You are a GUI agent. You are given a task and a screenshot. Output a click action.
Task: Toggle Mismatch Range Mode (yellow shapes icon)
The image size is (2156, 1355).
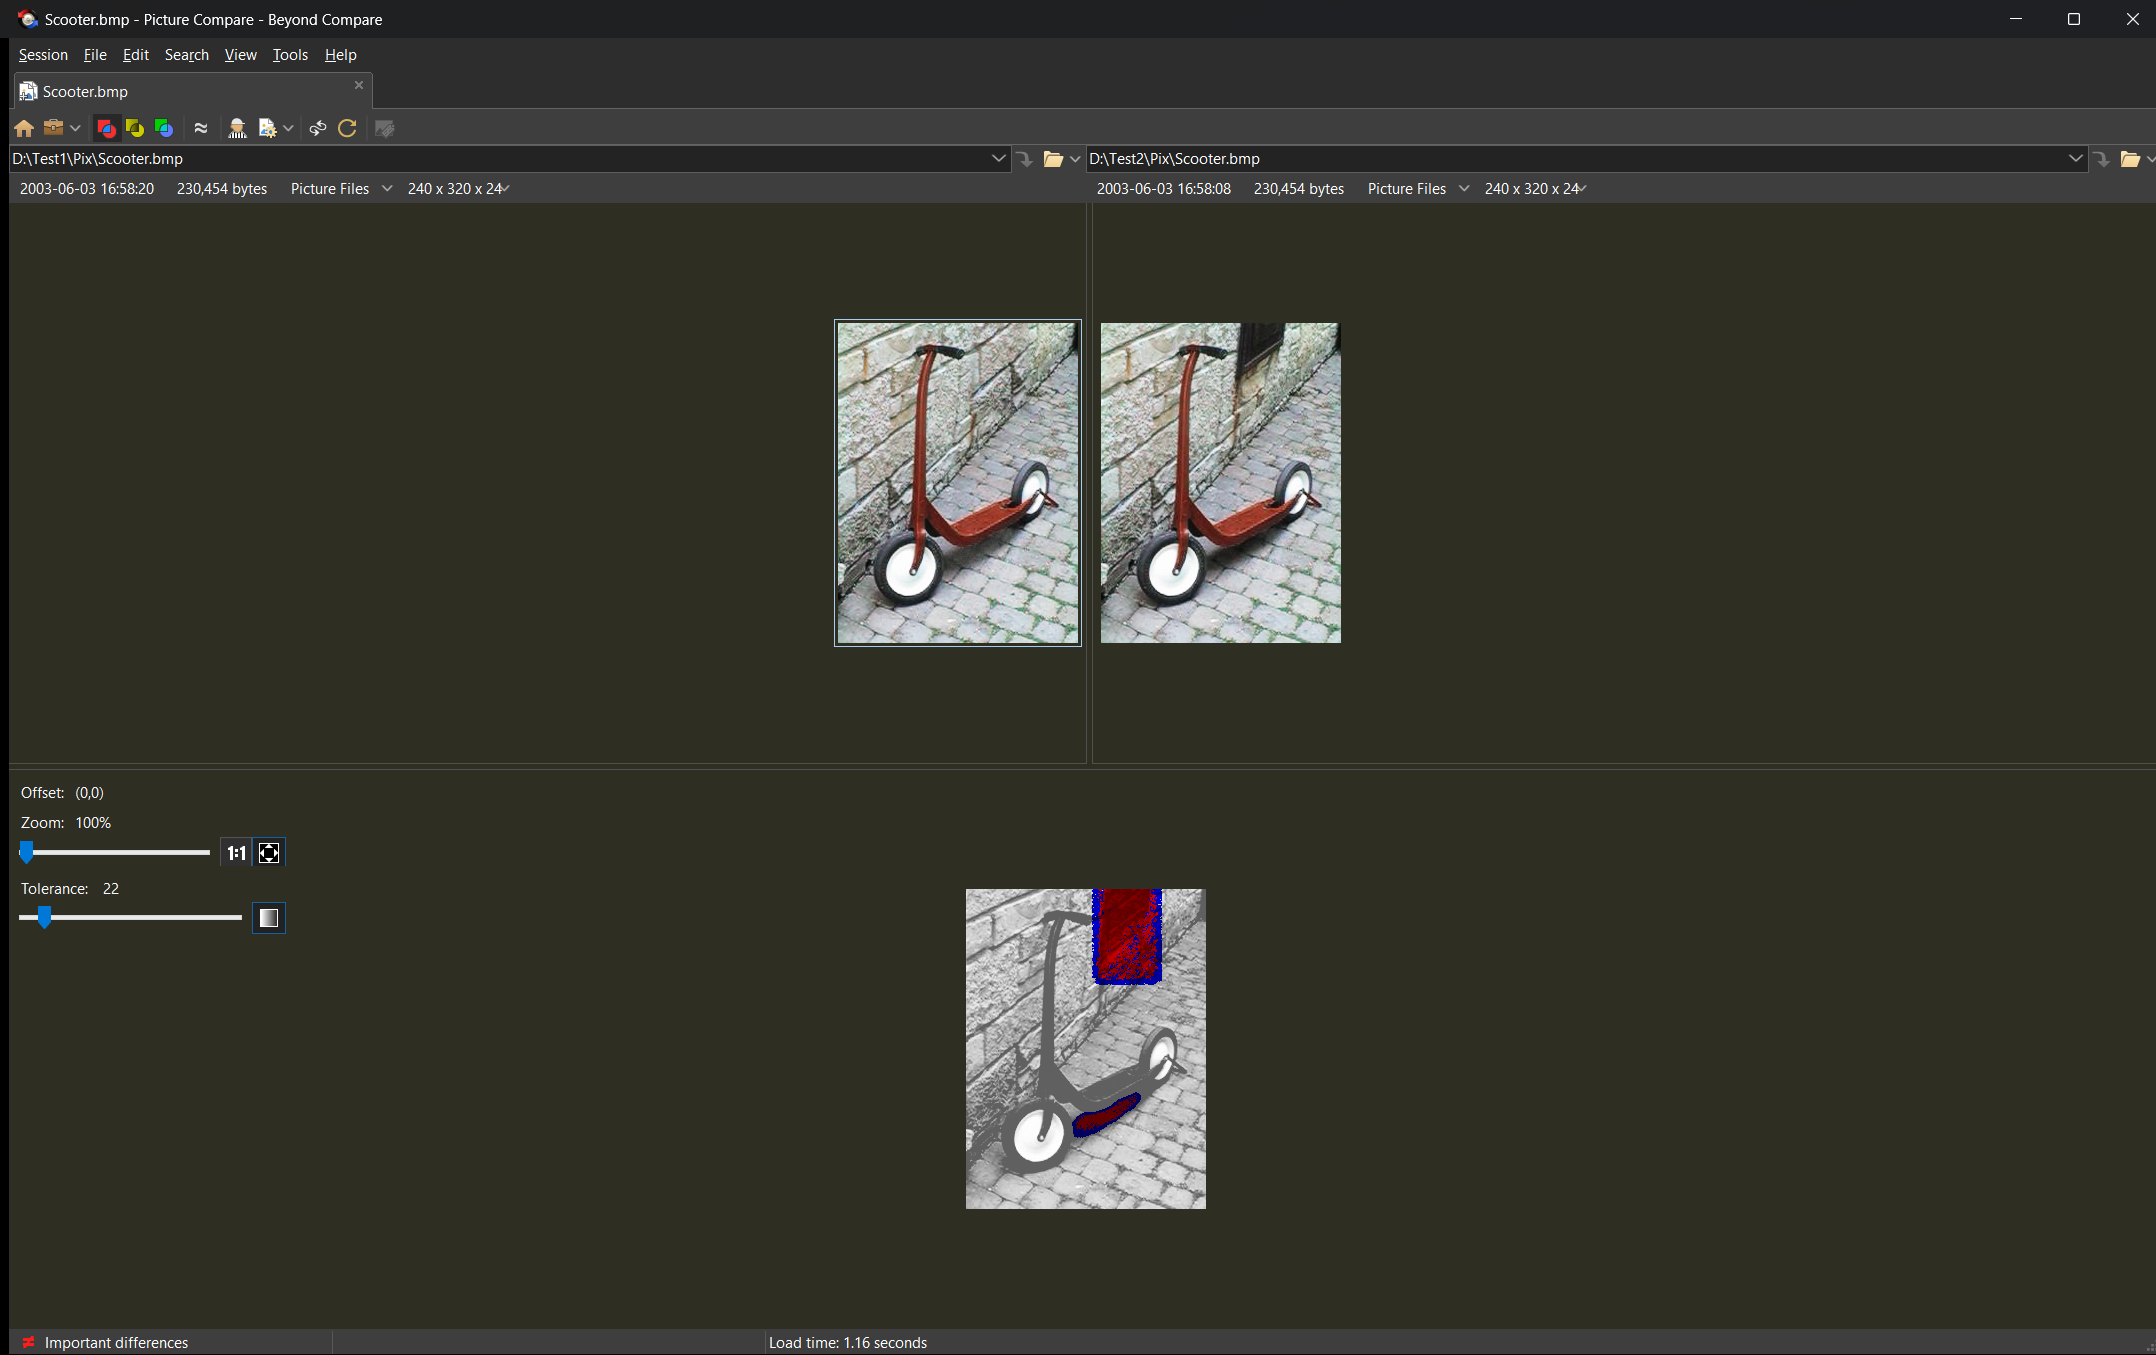135,128
